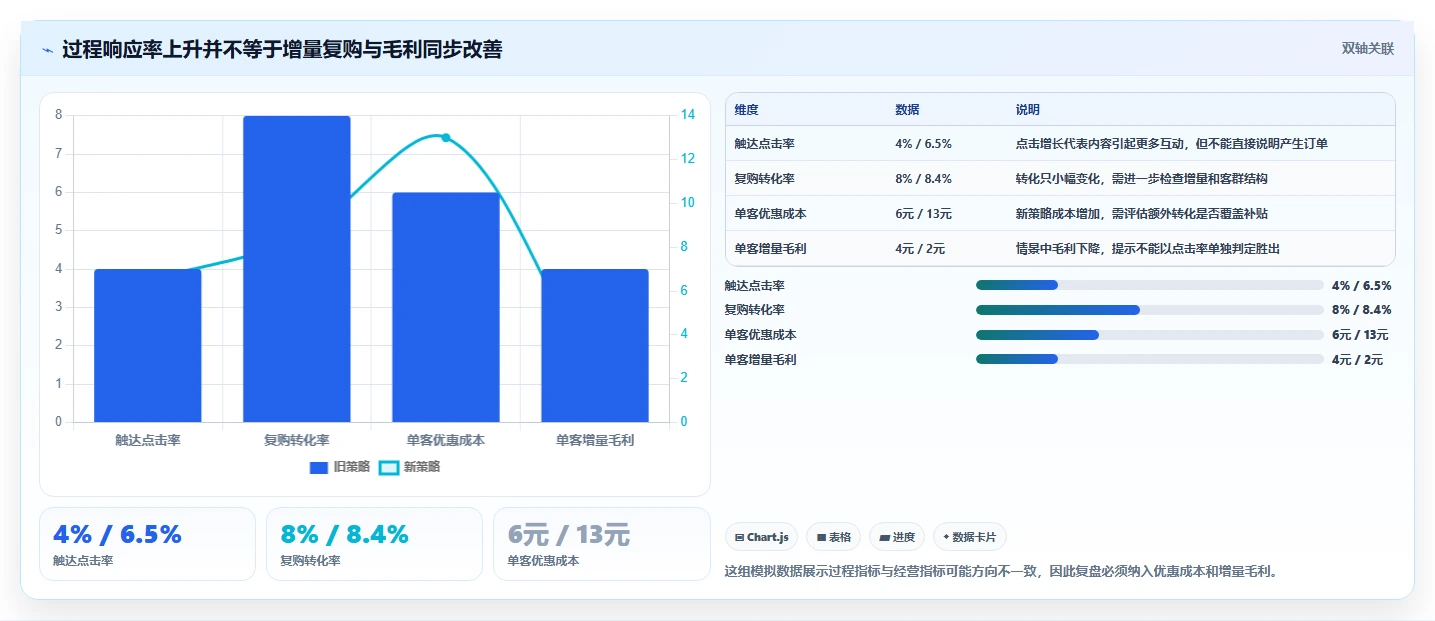Click the 单客优惠成本 progress bar
The width and height of the screenshot is (1435, 621).
click(1150, 334)
